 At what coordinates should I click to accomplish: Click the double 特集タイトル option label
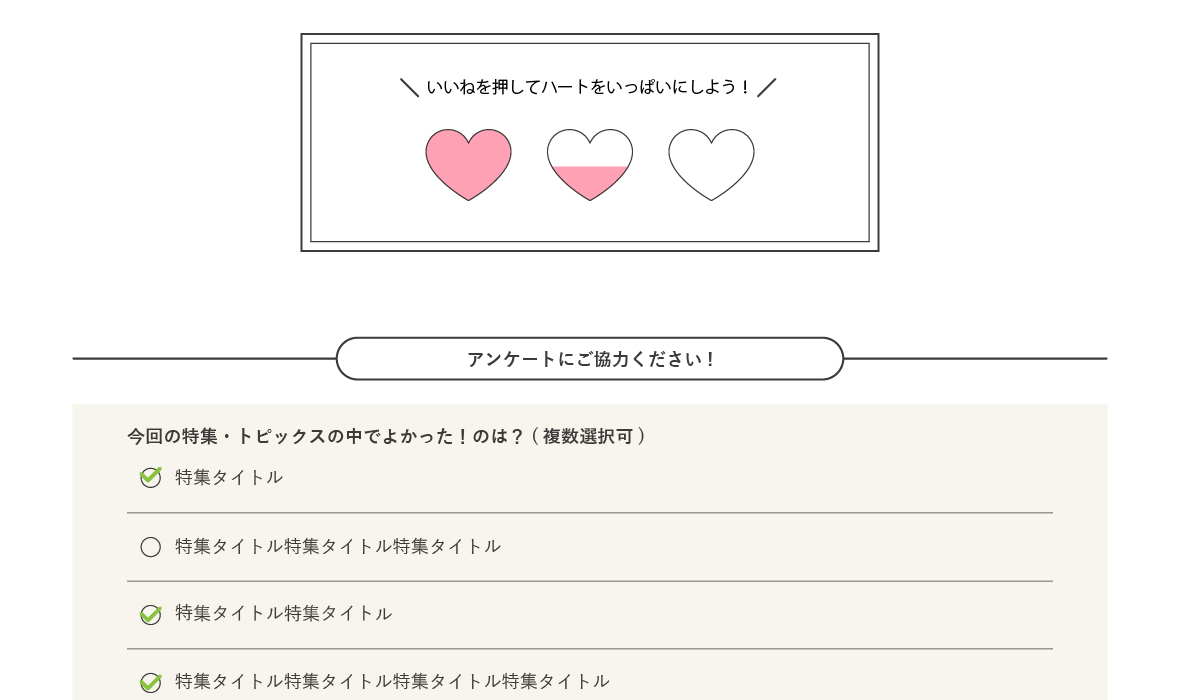pyautogui.click(x=284, y=613)
